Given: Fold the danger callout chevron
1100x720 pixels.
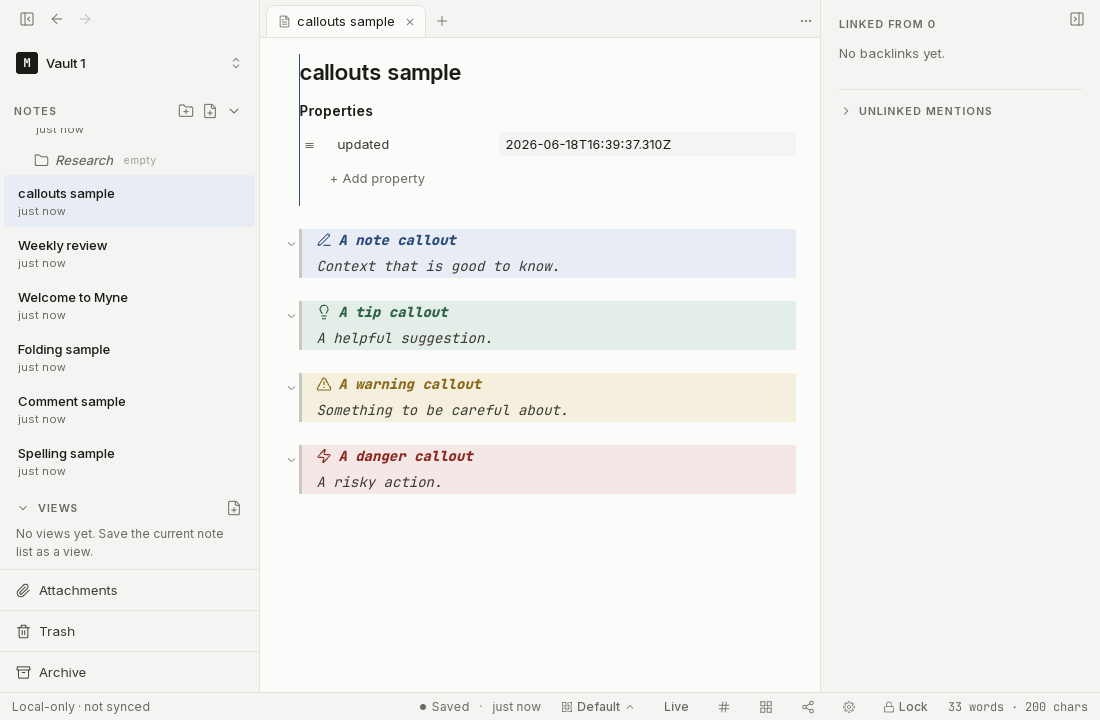Looking at the screenshot, I should tap(291, 460).
